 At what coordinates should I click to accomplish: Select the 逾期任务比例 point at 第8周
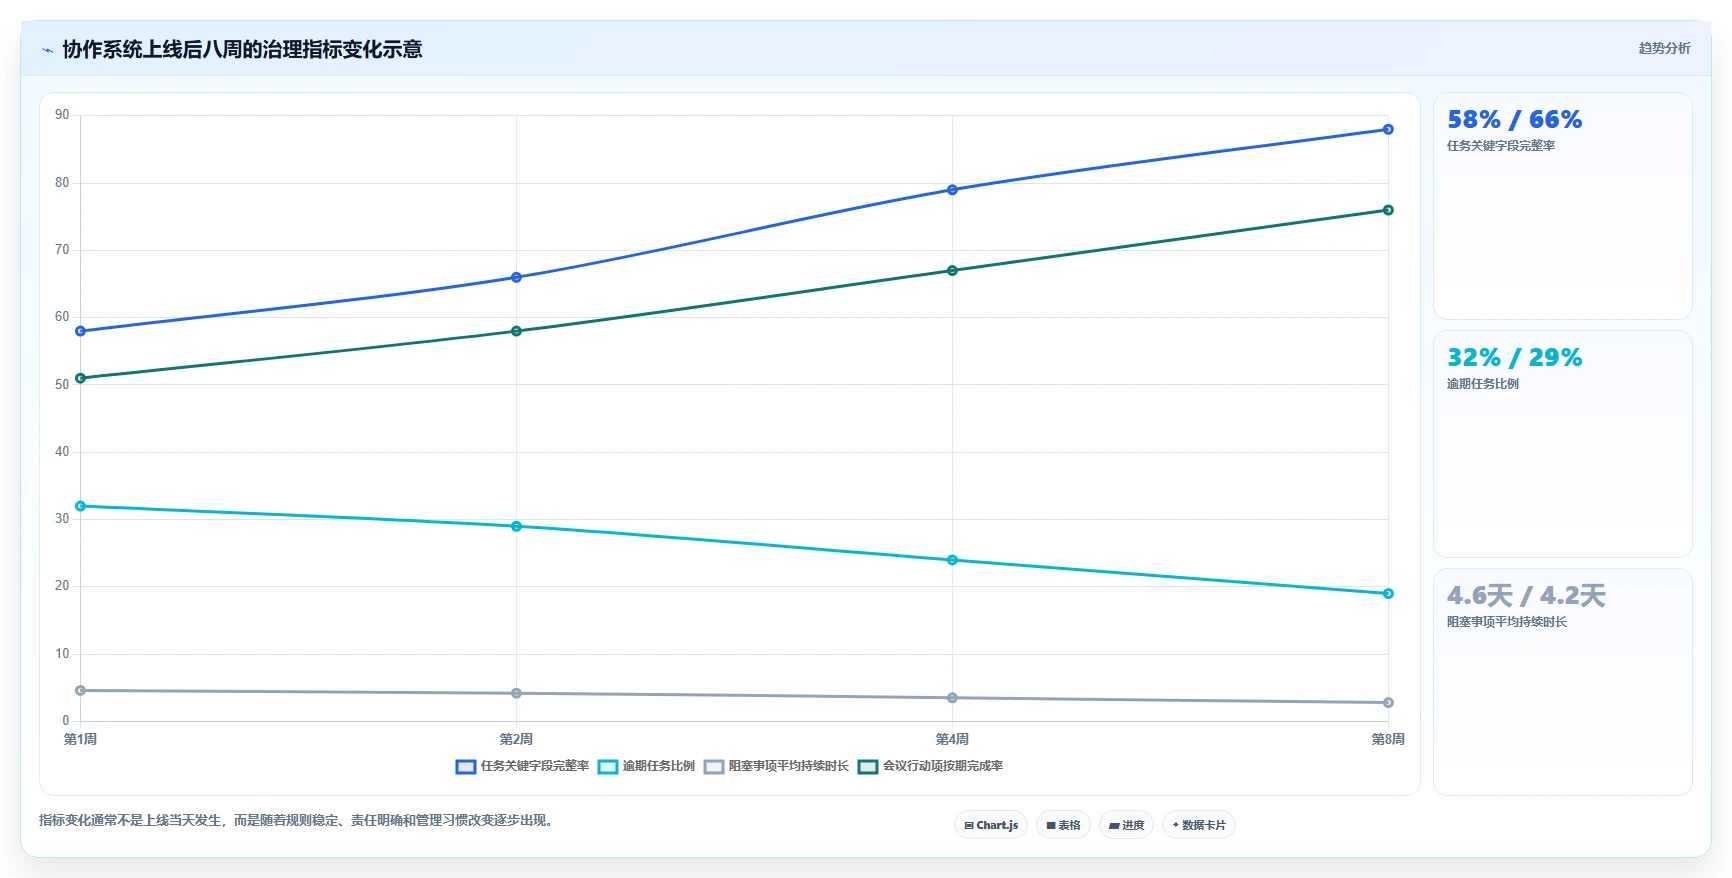1388,593
